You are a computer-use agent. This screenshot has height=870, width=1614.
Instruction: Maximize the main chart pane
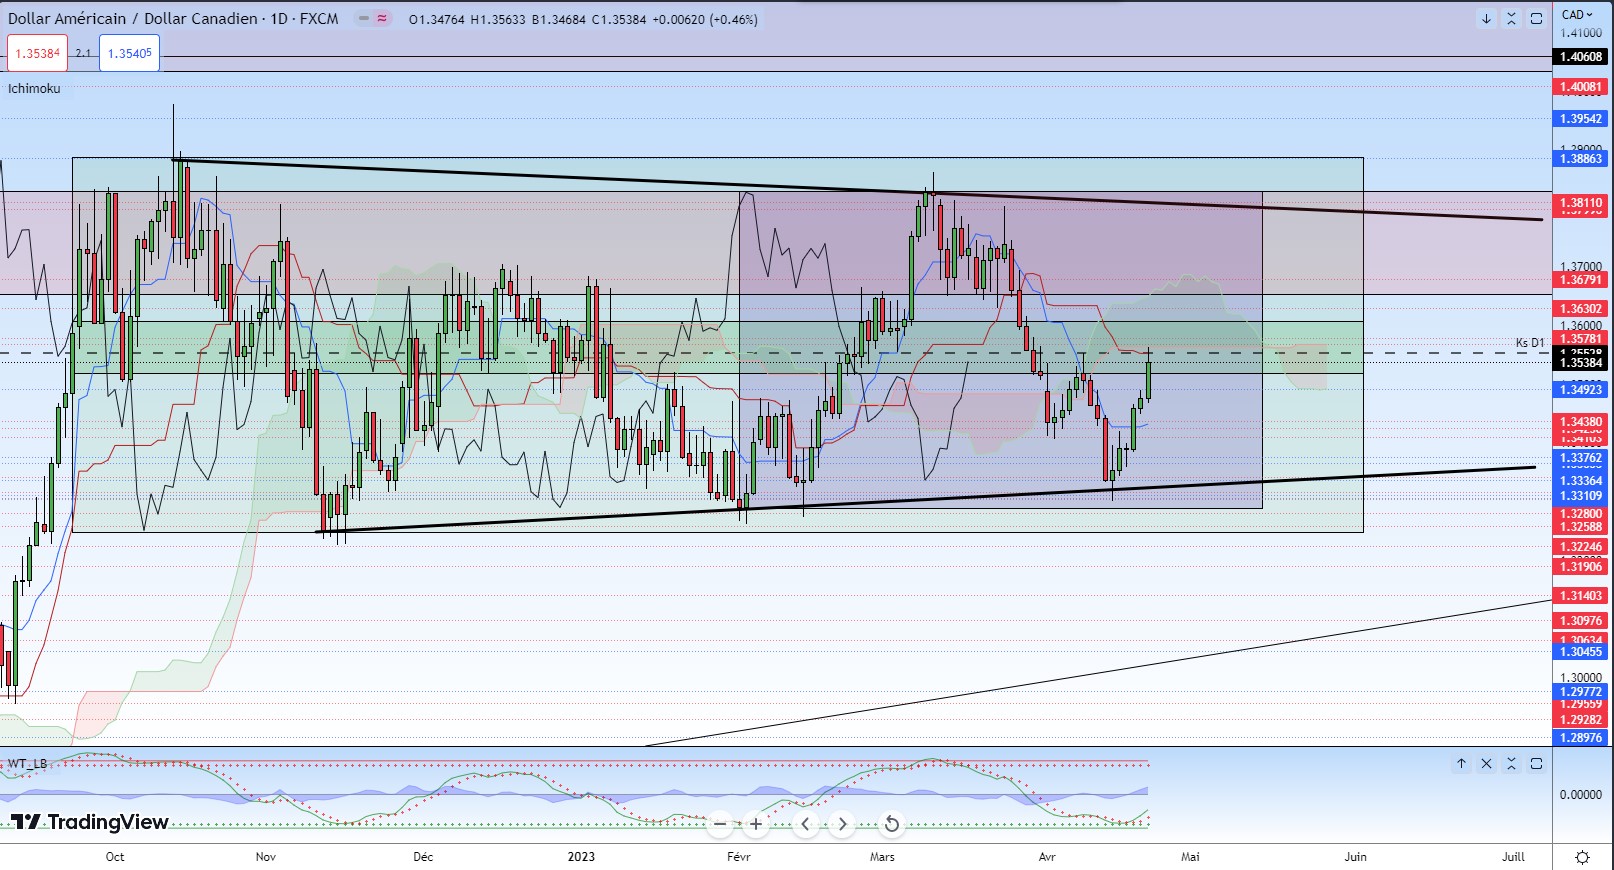[x=1536, y=19]
